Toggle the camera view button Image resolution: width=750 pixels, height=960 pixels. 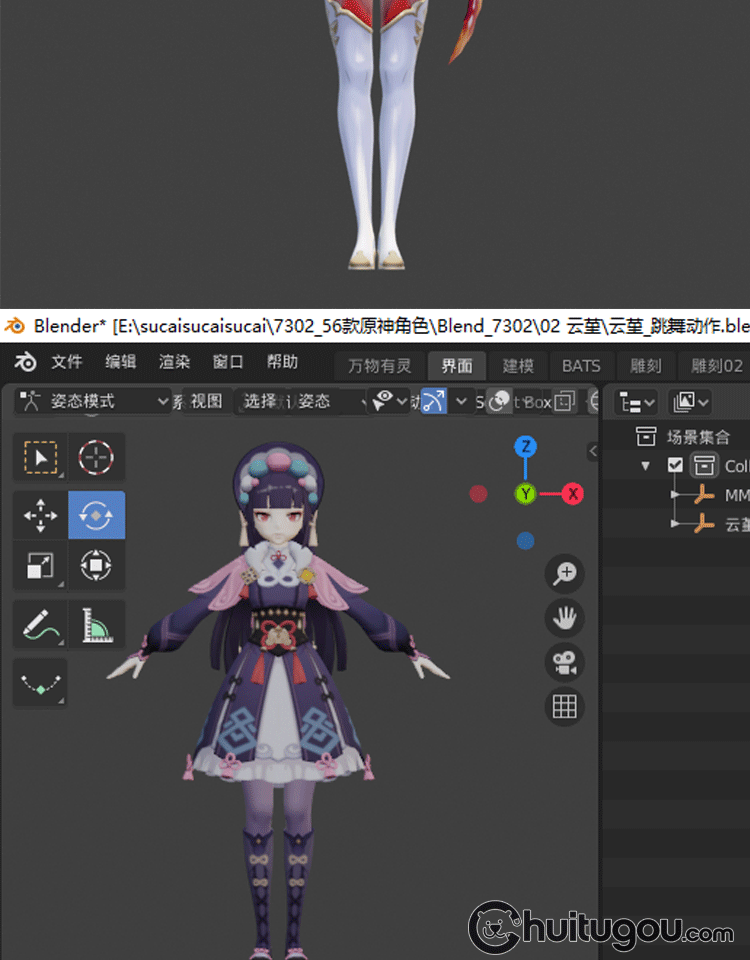coord(564,662)
